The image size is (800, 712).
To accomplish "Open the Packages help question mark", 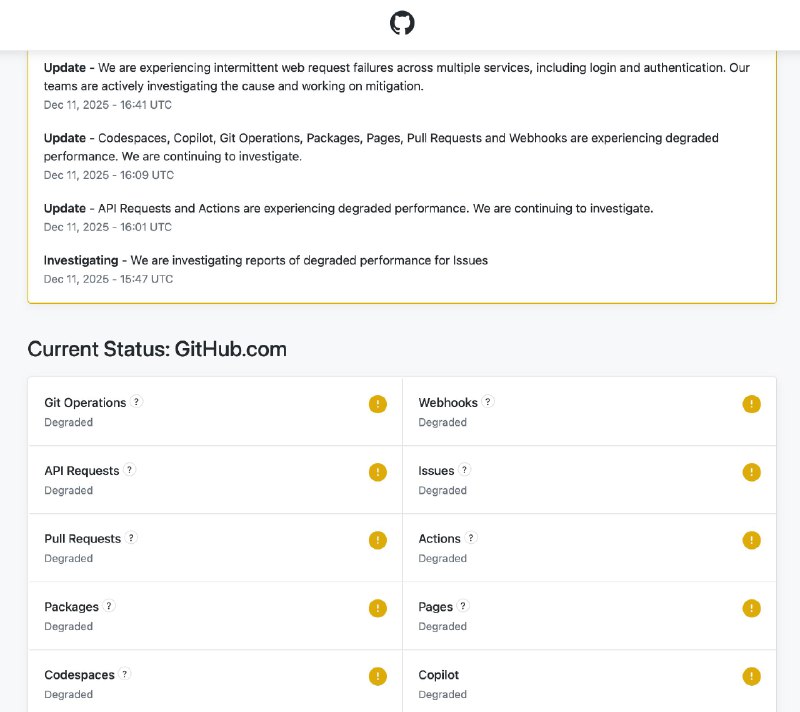I will click(x=108, y=606).
